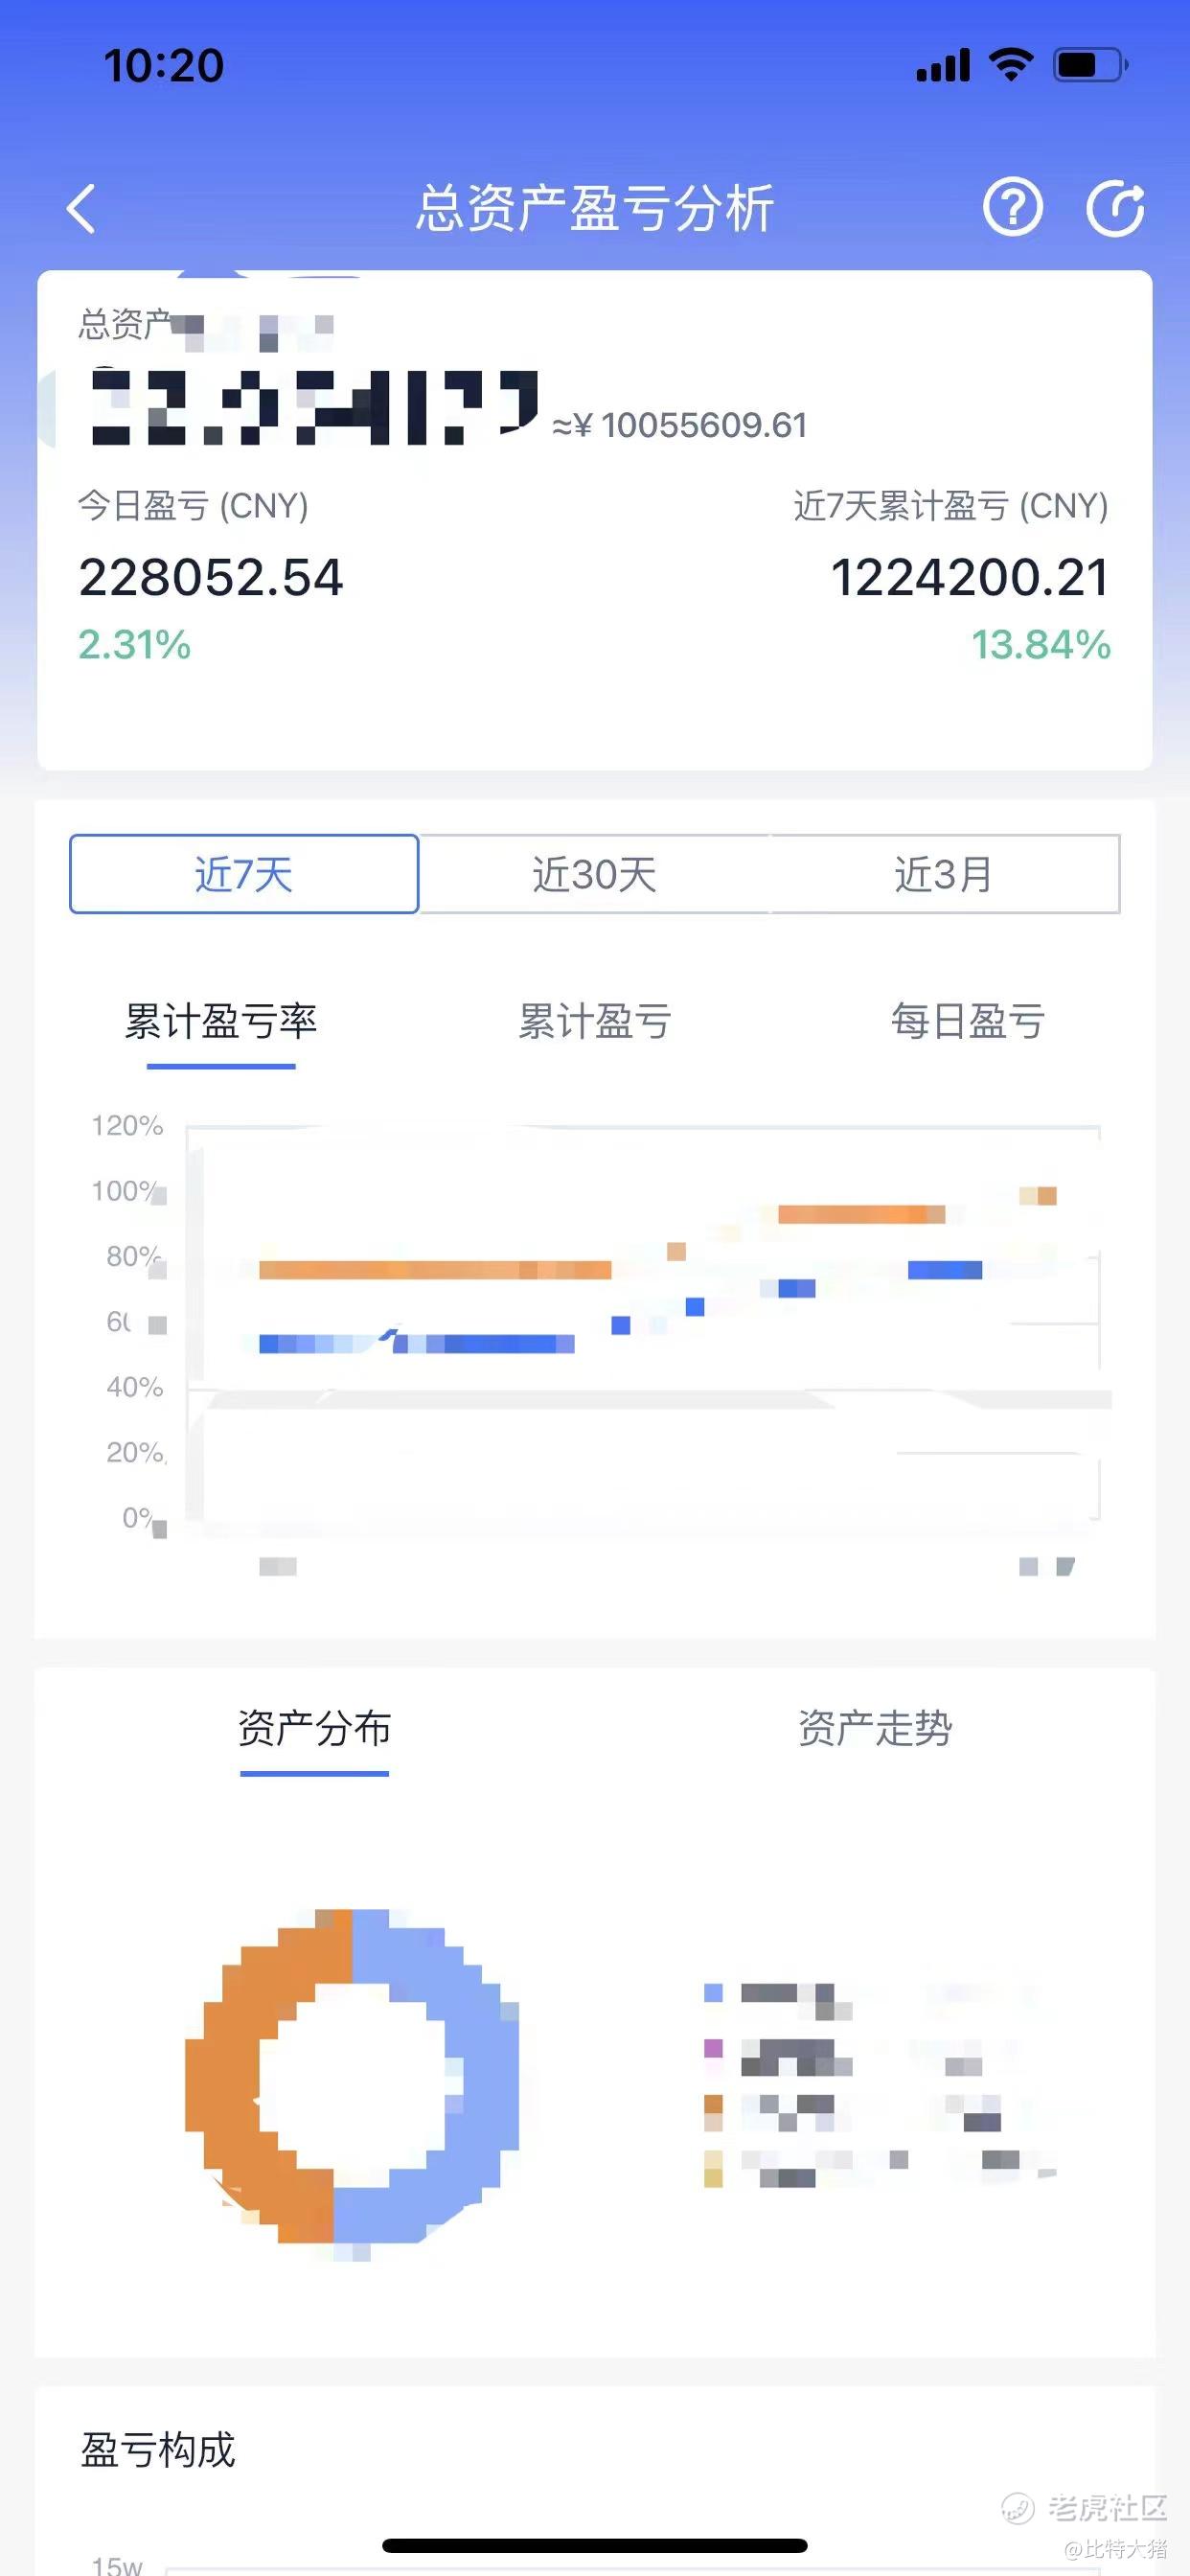This screenshot has height=2576, width=1190.
Task: Tap the battery icon in status bar
Action: point(1090,66)
